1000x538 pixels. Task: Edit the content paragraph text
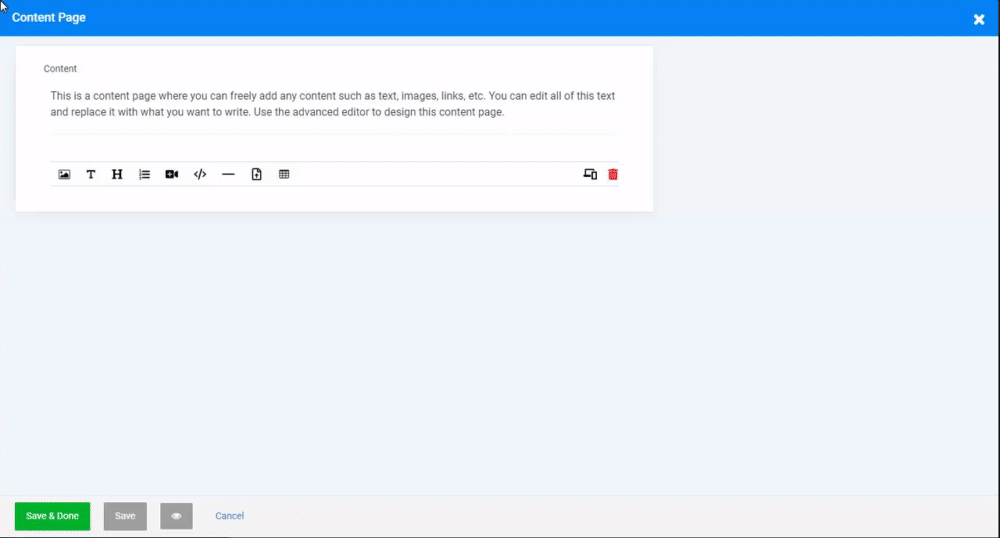pos(333,104)
